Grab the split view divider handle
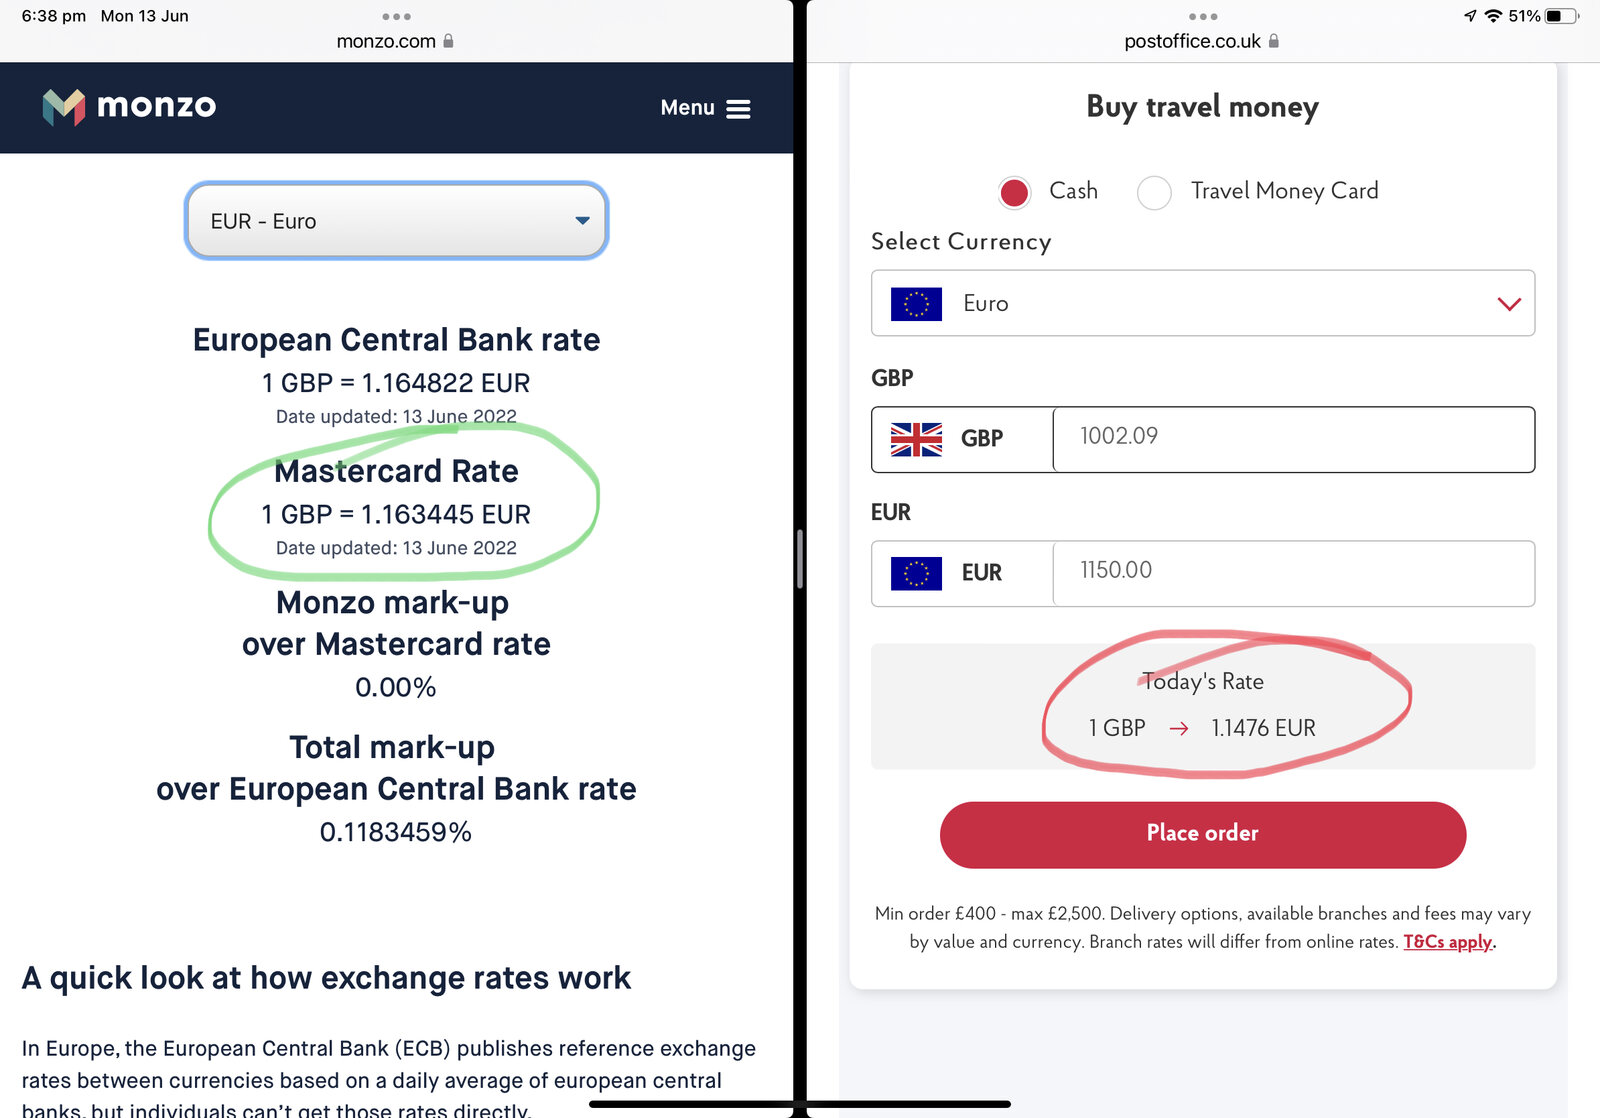The height and width of the screenshot is (1118, 1600). pos(800,559)
